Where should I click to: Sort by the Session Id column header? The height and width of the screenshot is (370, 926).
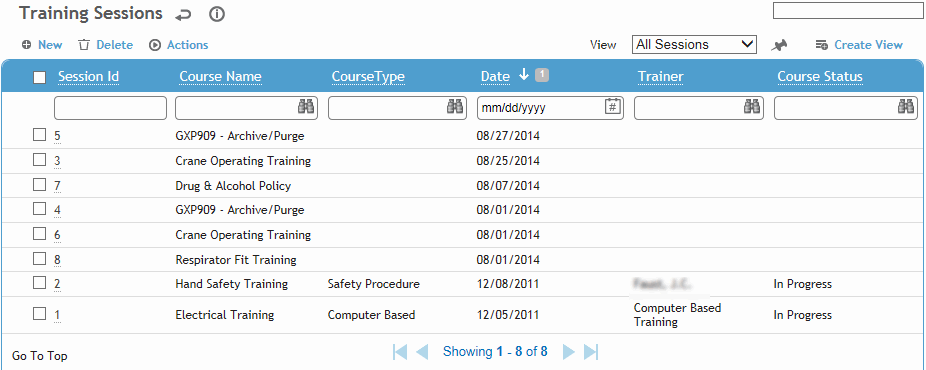click(x=89, y=76)
